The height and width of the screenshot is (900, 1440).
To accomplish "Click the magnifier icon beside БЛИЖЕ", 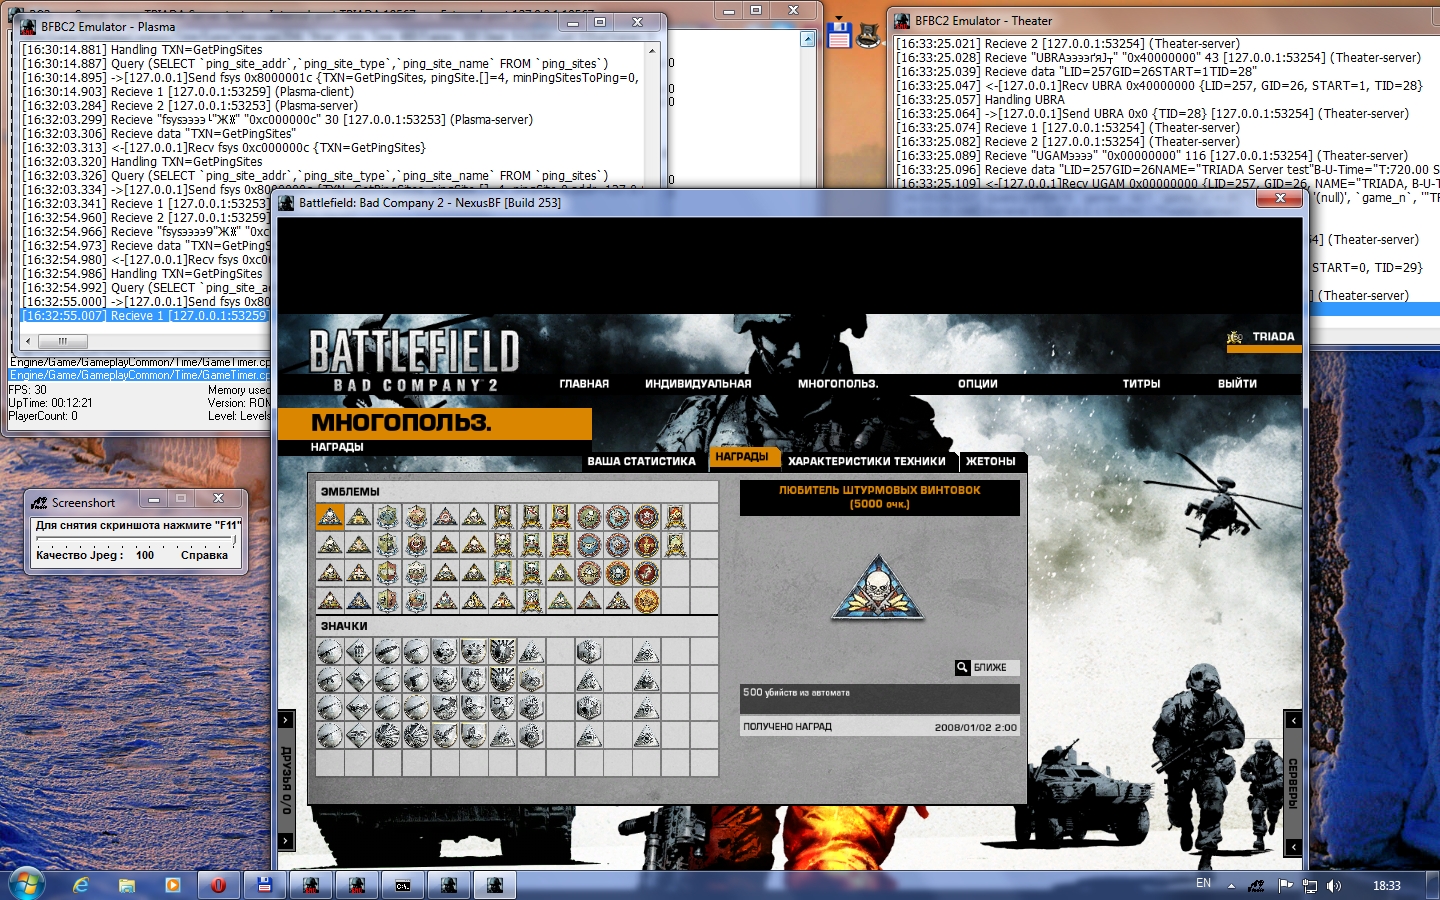I will point(962,667).
